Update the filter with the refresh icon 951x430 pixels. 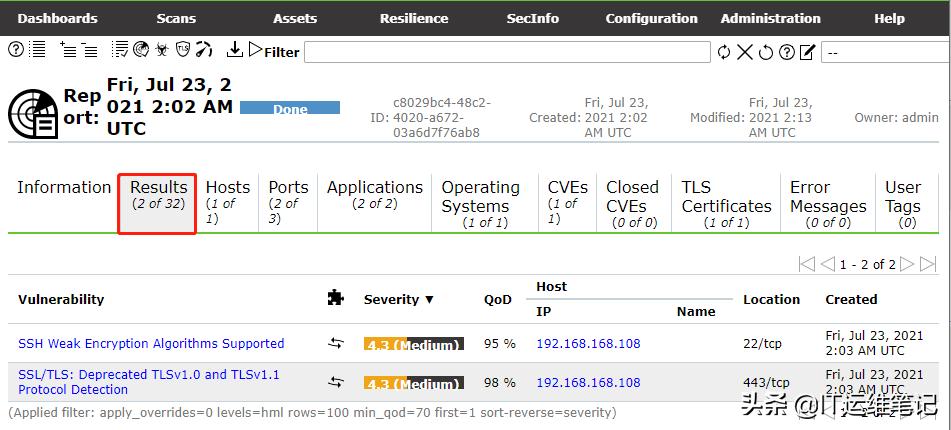[x=724, y=52]
